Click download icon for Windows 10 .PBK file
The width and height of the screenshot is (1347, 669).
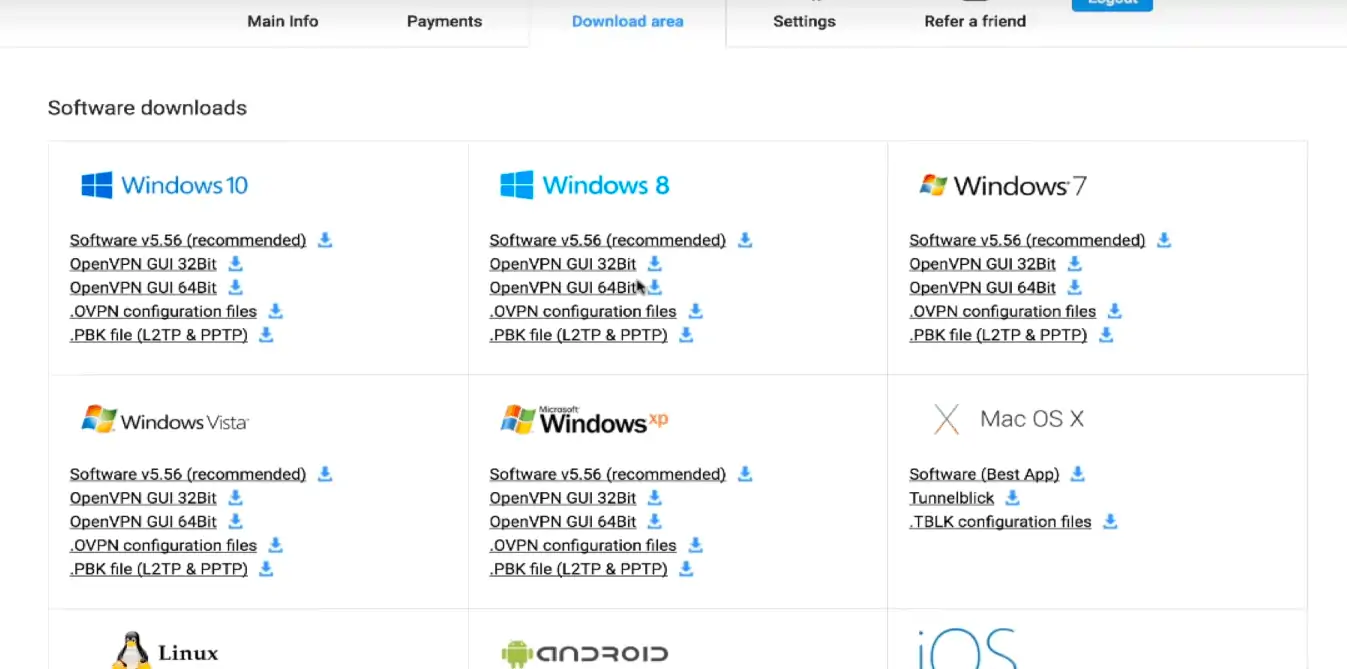tap(266, 335)
